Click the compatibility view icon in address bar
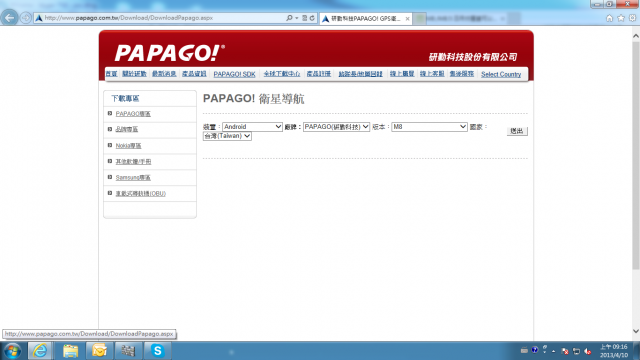 pyautogui.click(x=304, y=18)
